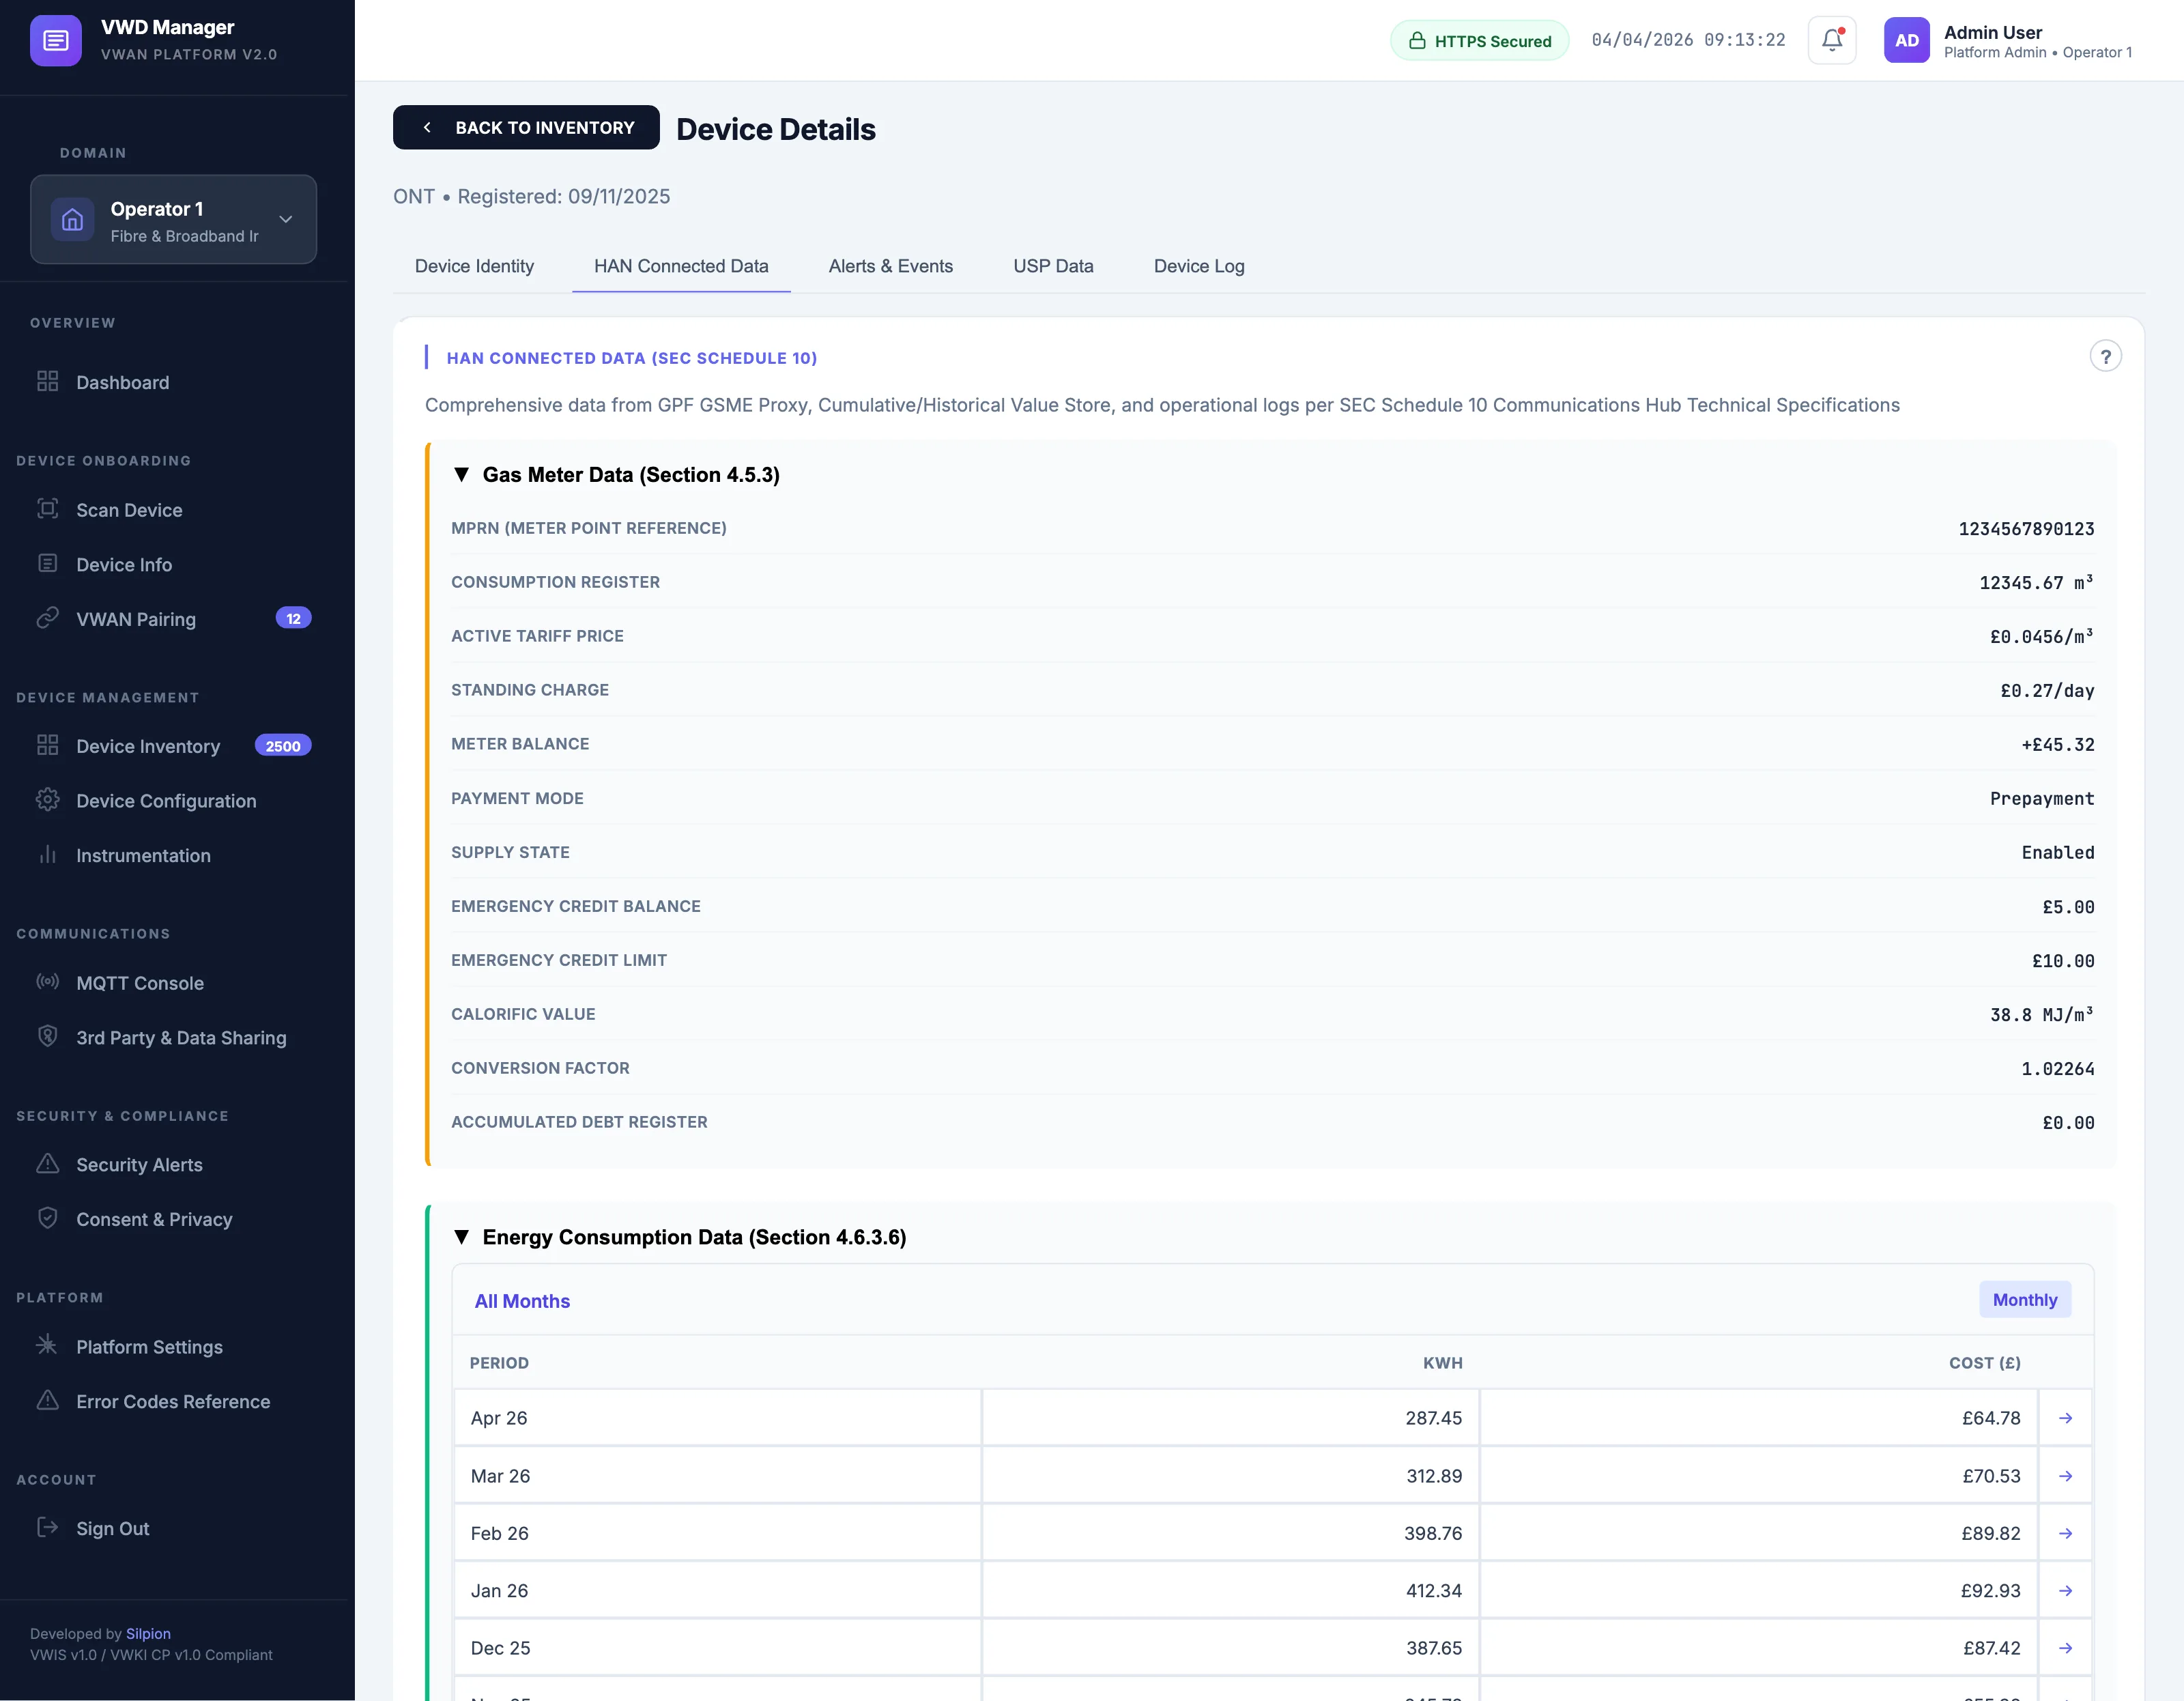Open Security Alerts page

[139, 1165]
